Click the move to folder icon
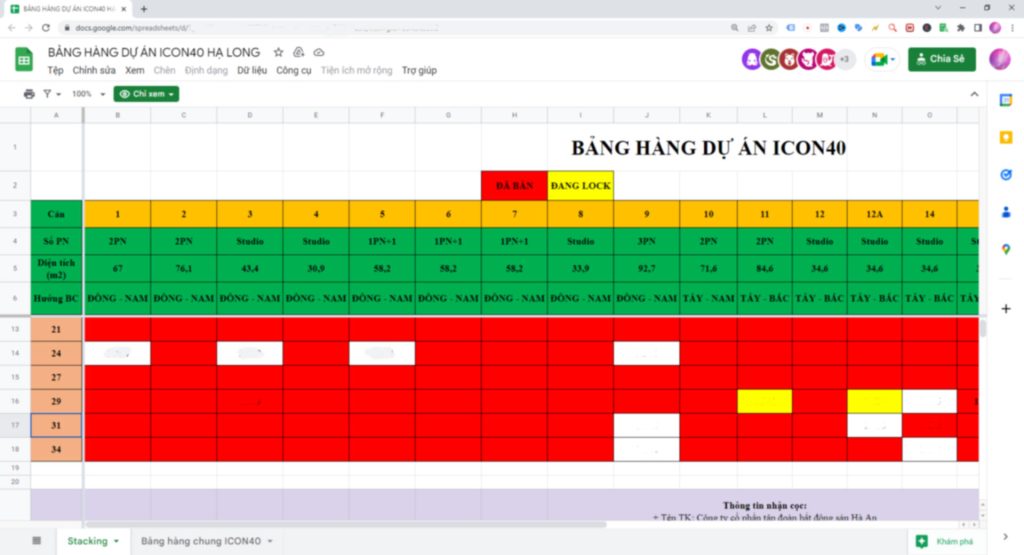The width and height of the screenshot is (1024, 555). pos(298,52)
